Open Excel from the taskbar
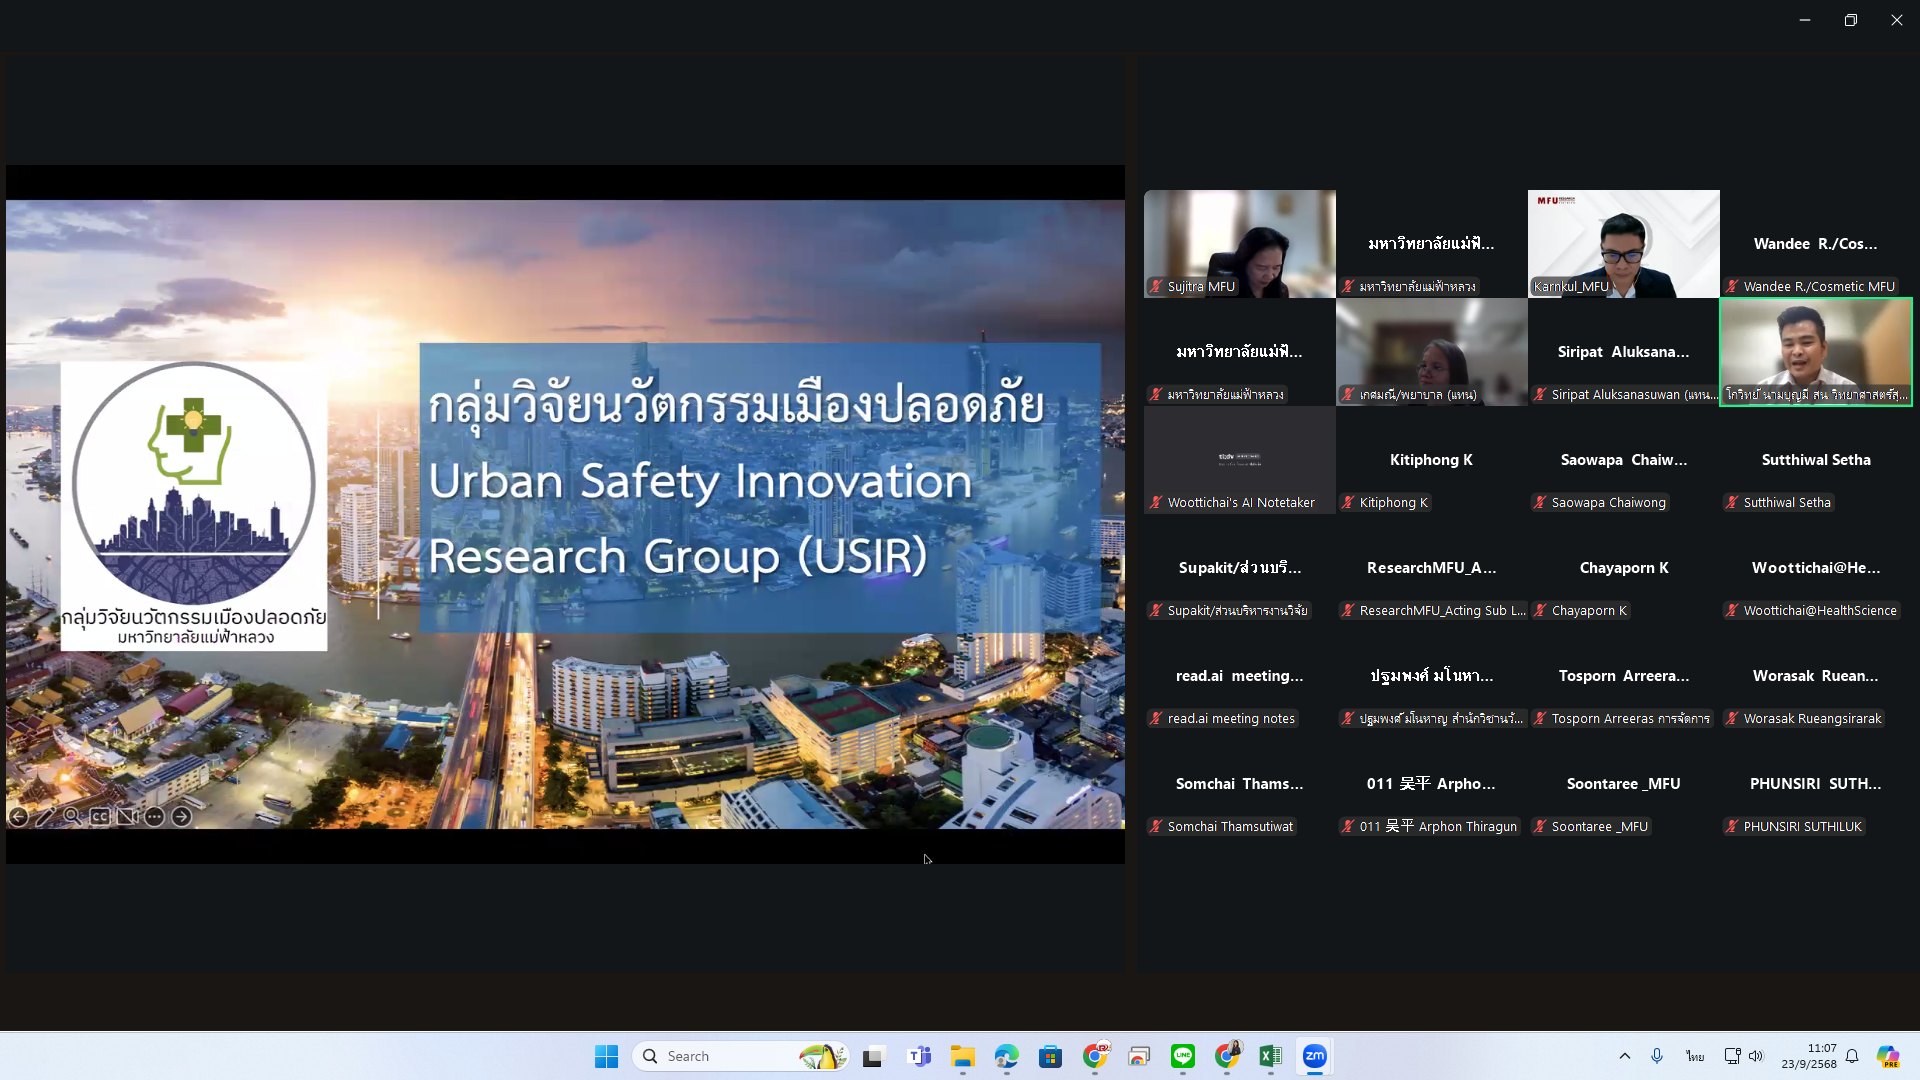This screenshot has width=1920, height=1080. (1270, 1056)
